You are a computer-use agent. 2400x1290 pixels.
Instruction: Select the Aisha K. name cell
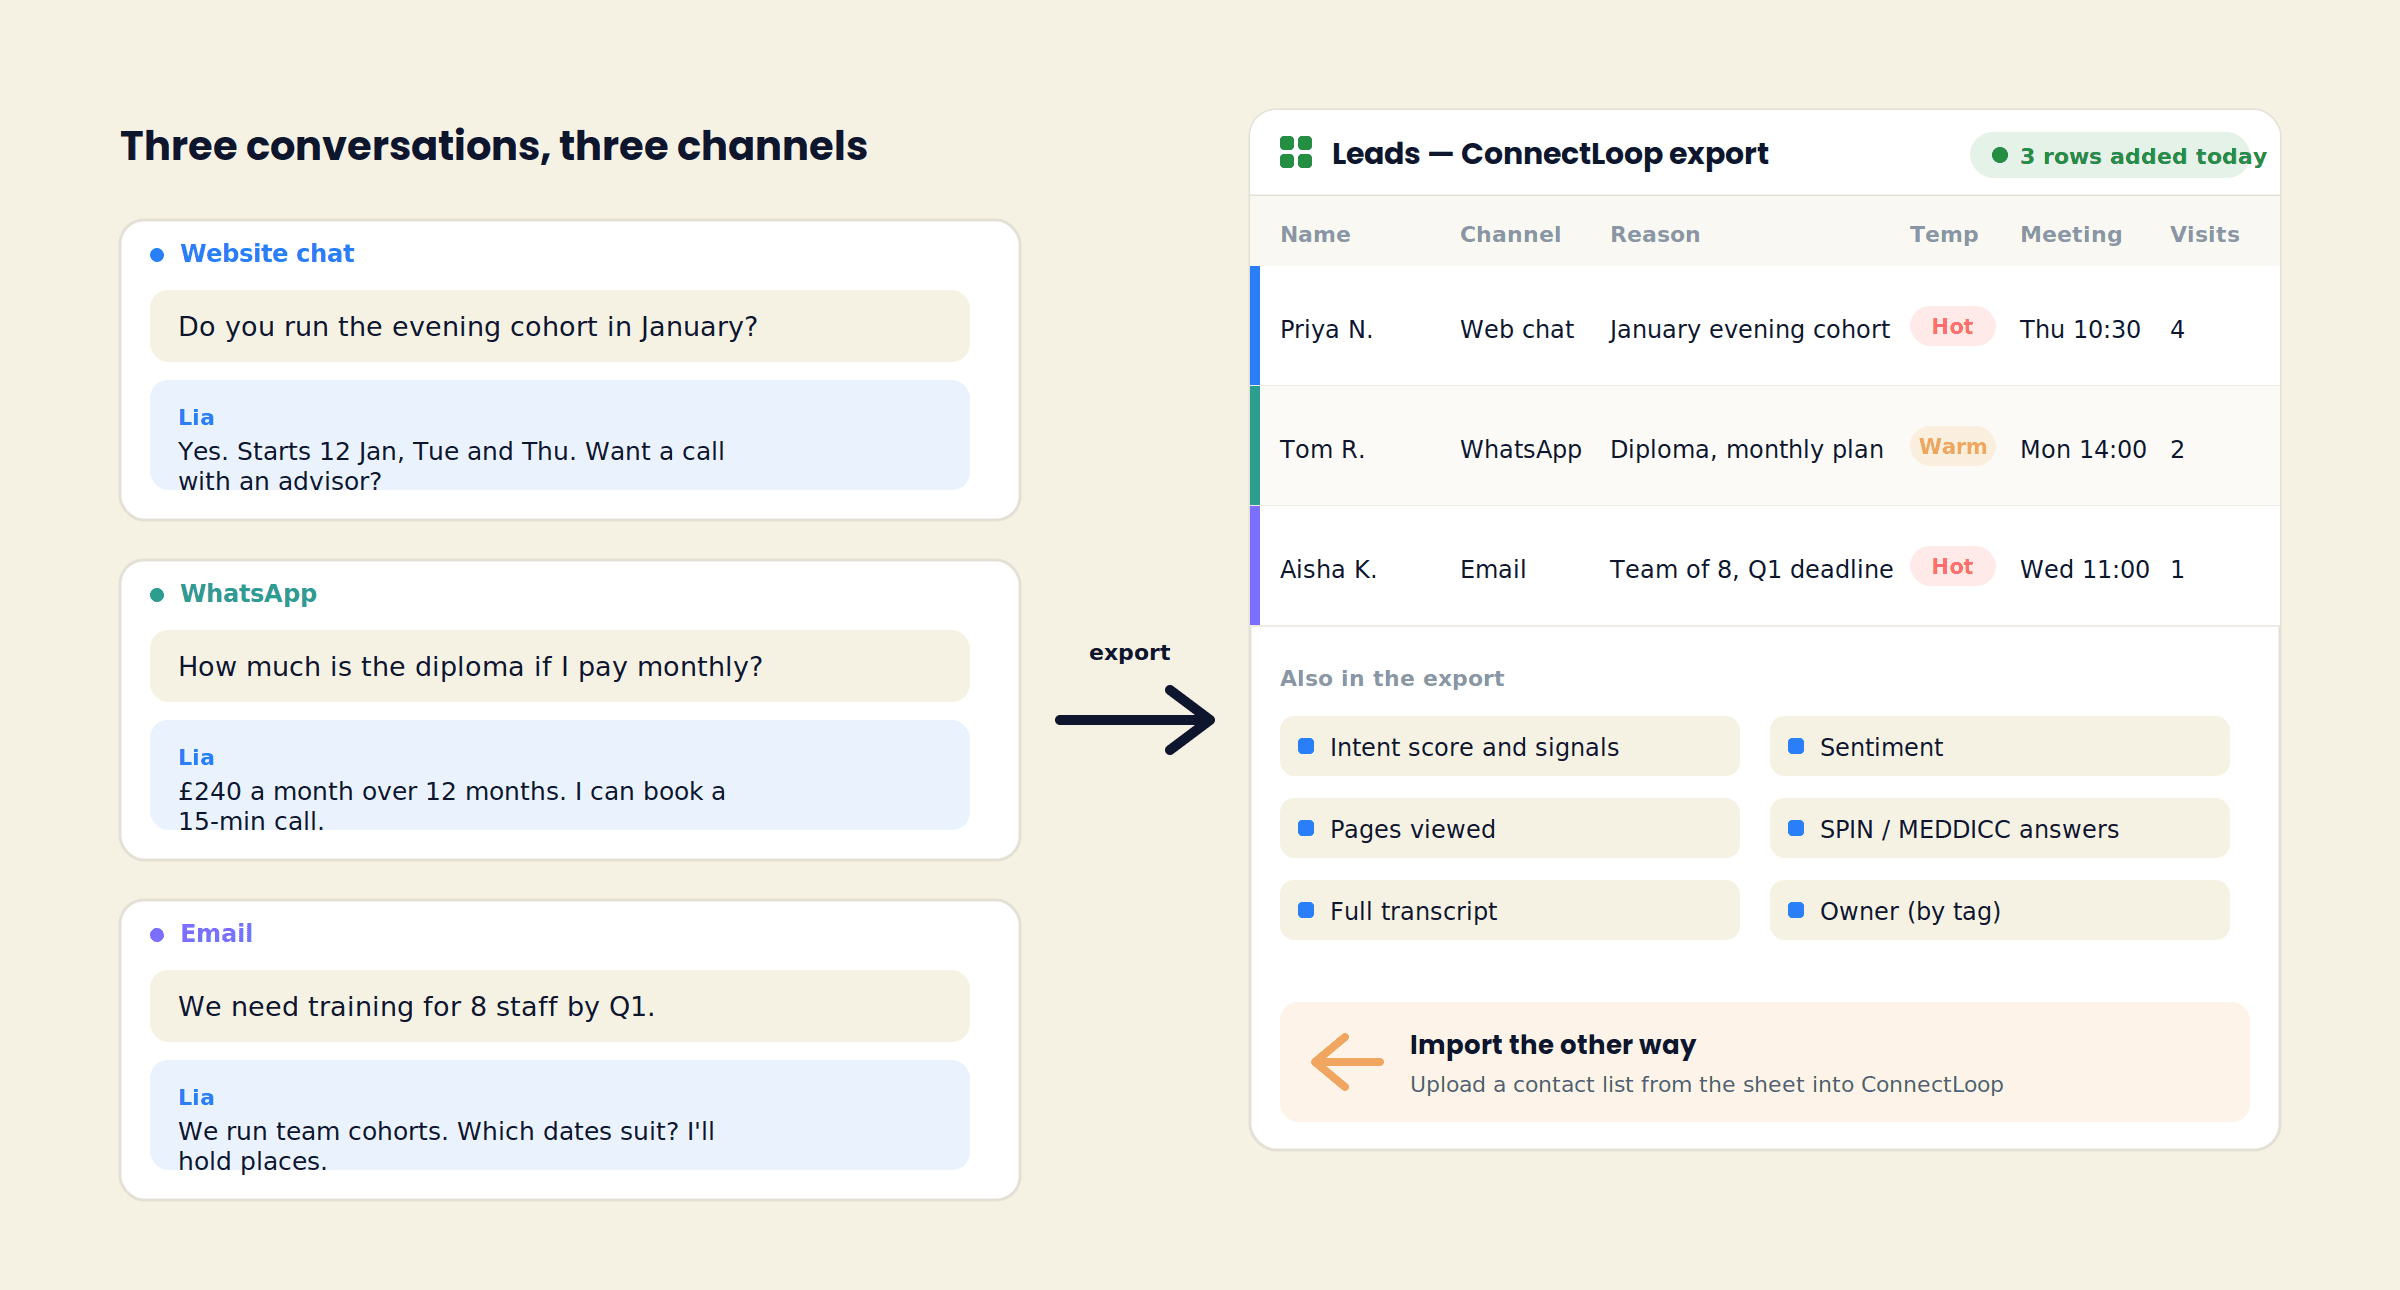[1328, 569]
